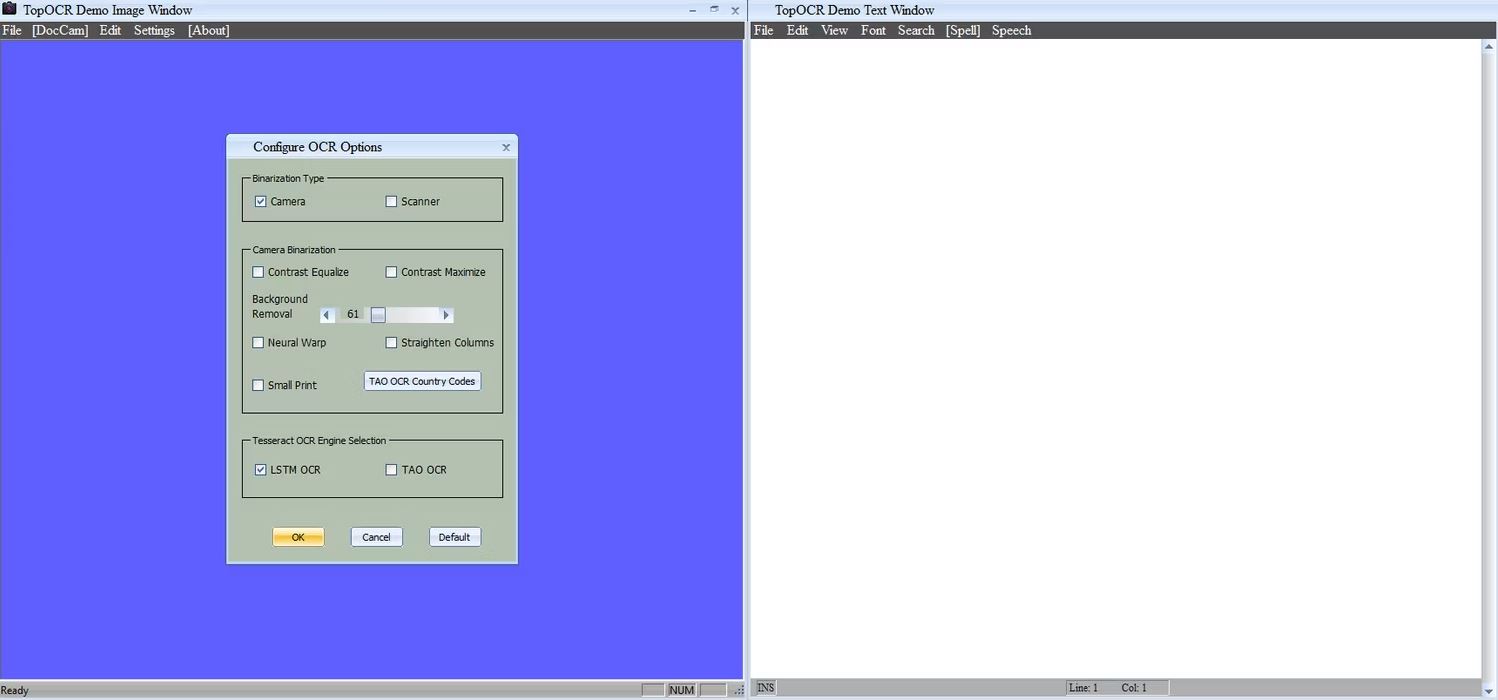Open the Speech menu
Image resolution: width=1498 pixels, height=700 pixels.
[x=1011, y=30]
